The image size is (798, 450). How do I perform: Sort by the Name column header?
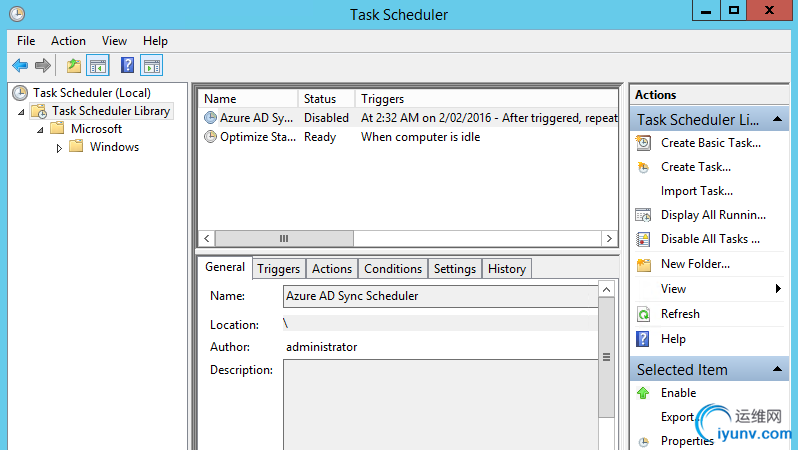click(x=248, y=99)
